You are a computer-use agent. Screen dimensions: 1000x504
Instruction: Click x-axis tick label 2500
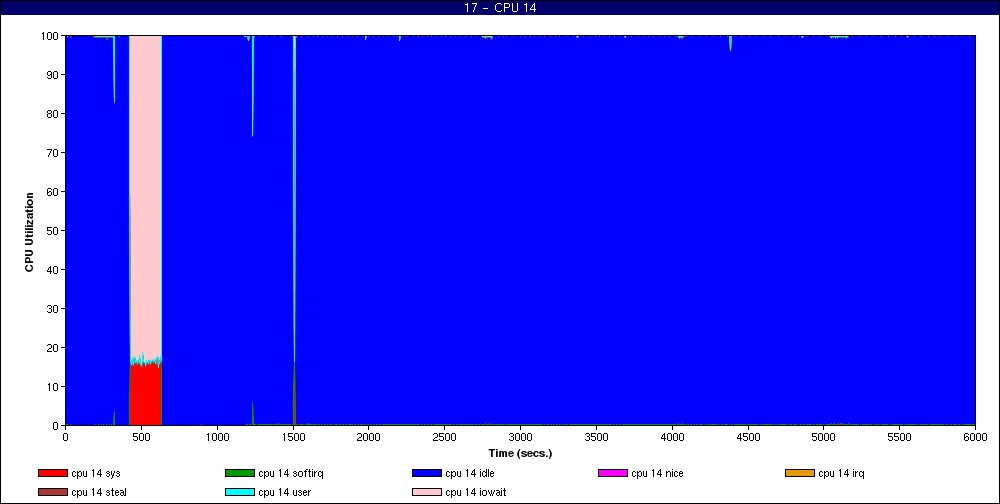pyautogui.click(x=445, y=437)
